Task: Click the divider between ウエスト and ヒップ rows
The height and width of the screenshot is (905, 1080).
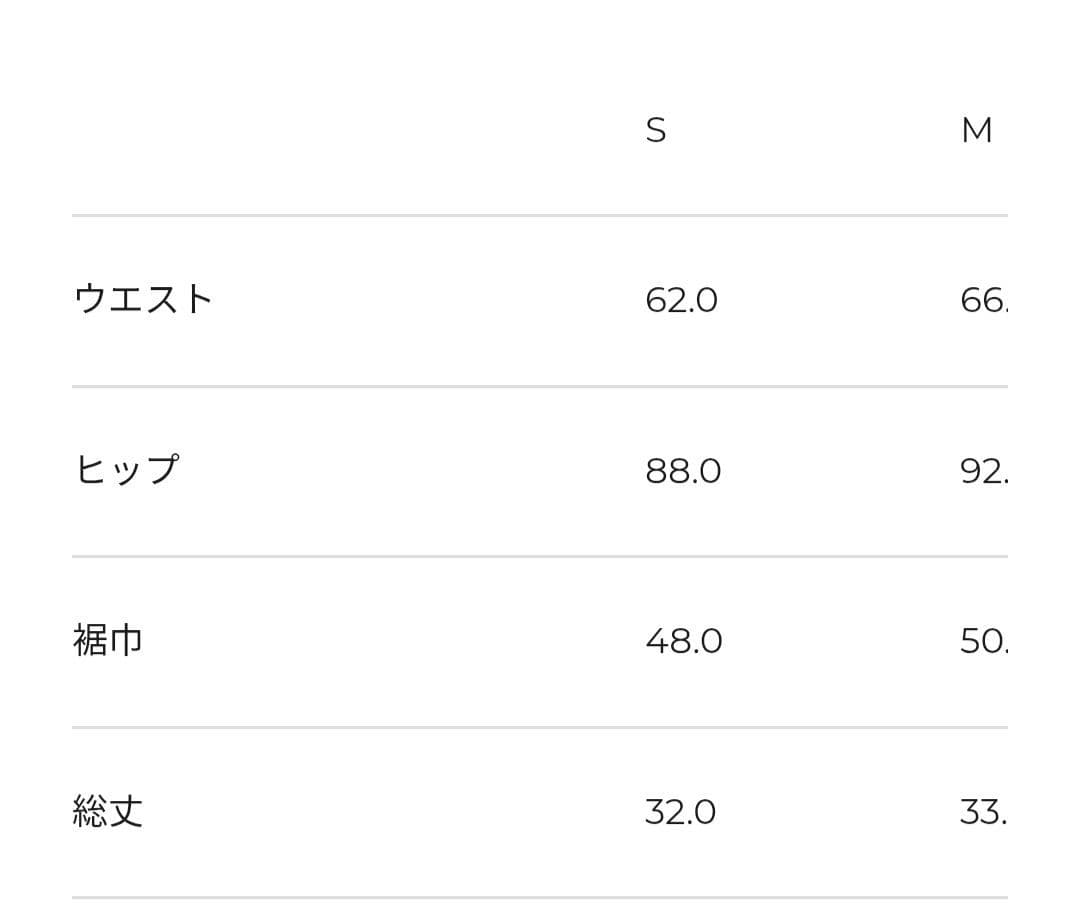Action: coord(540,386)
